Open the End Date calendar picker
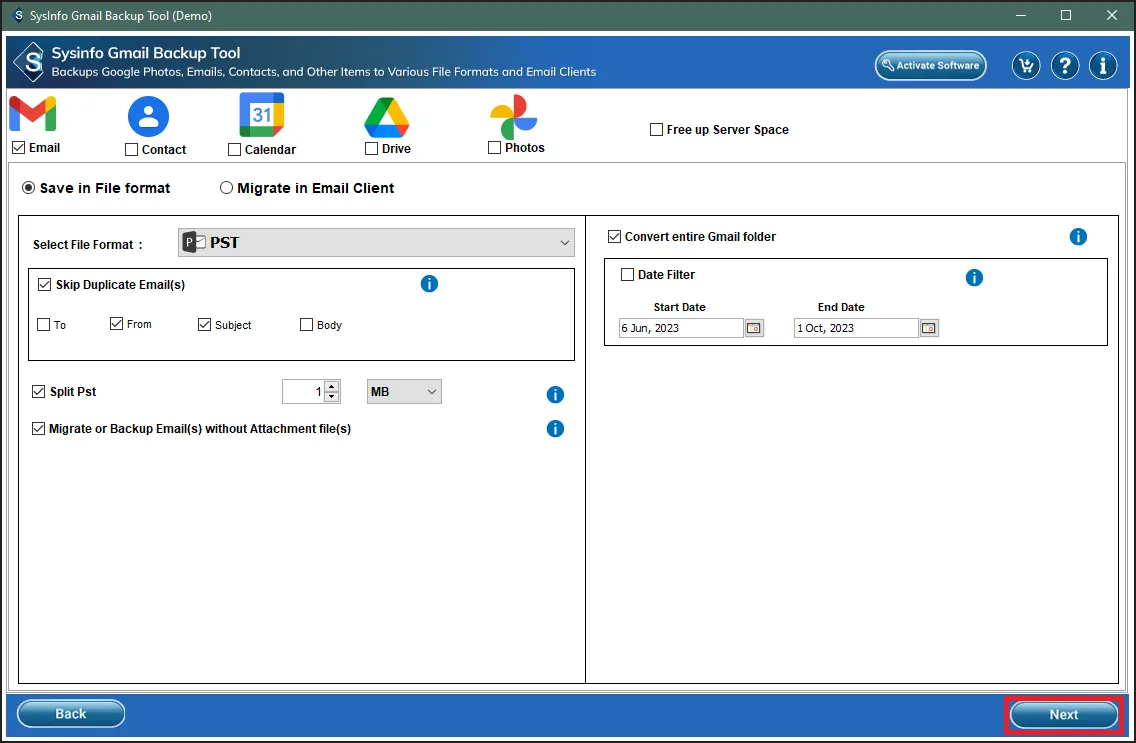Image resolution: width=1136 pixels, height=743 pixels. (929, 328)
